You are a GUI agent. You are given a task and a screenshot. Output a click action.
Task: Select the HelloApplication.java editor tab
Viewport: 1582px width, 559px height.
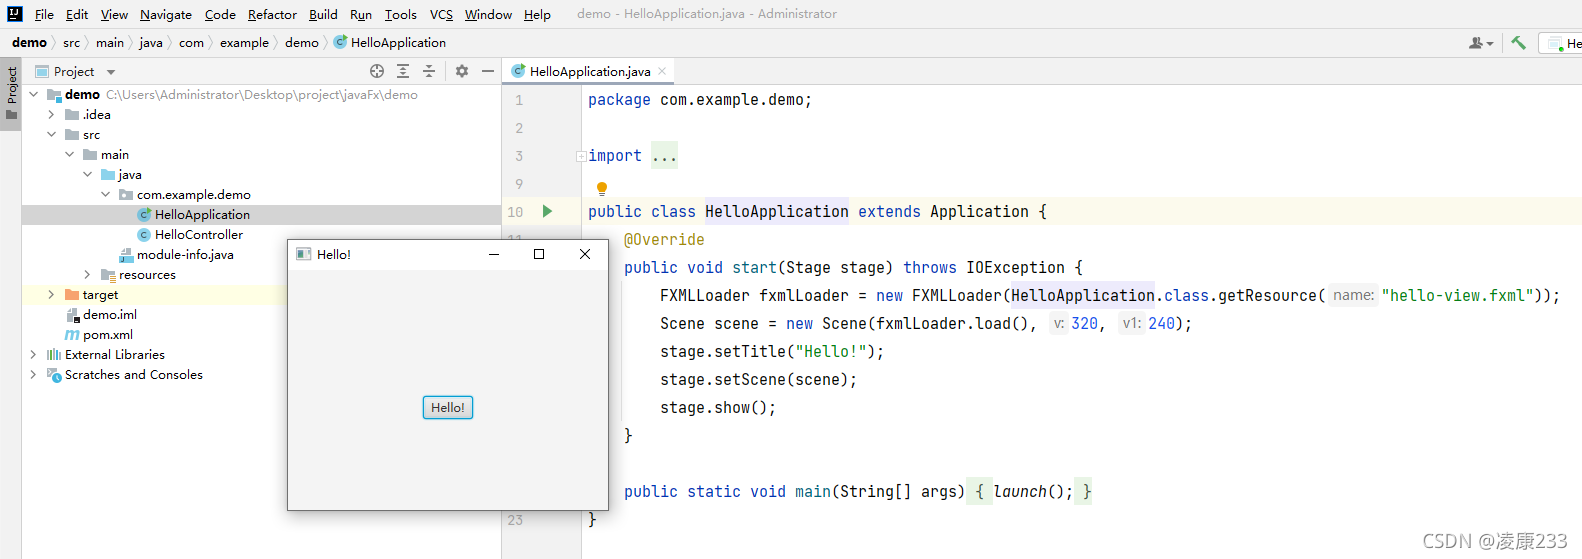pyautogui.click(x=589, y=71)
